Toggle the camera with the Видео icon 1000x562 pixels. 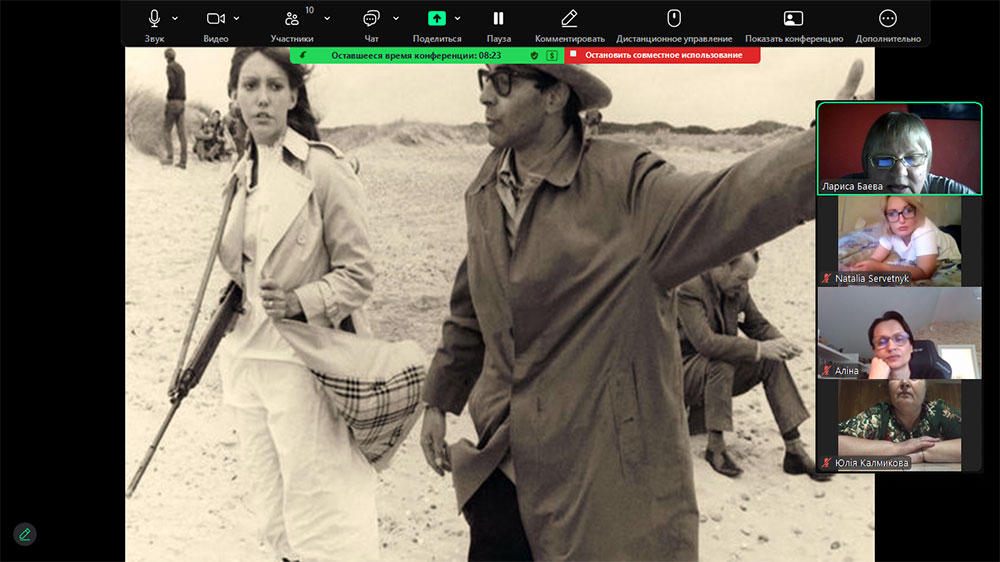point(216,18)
